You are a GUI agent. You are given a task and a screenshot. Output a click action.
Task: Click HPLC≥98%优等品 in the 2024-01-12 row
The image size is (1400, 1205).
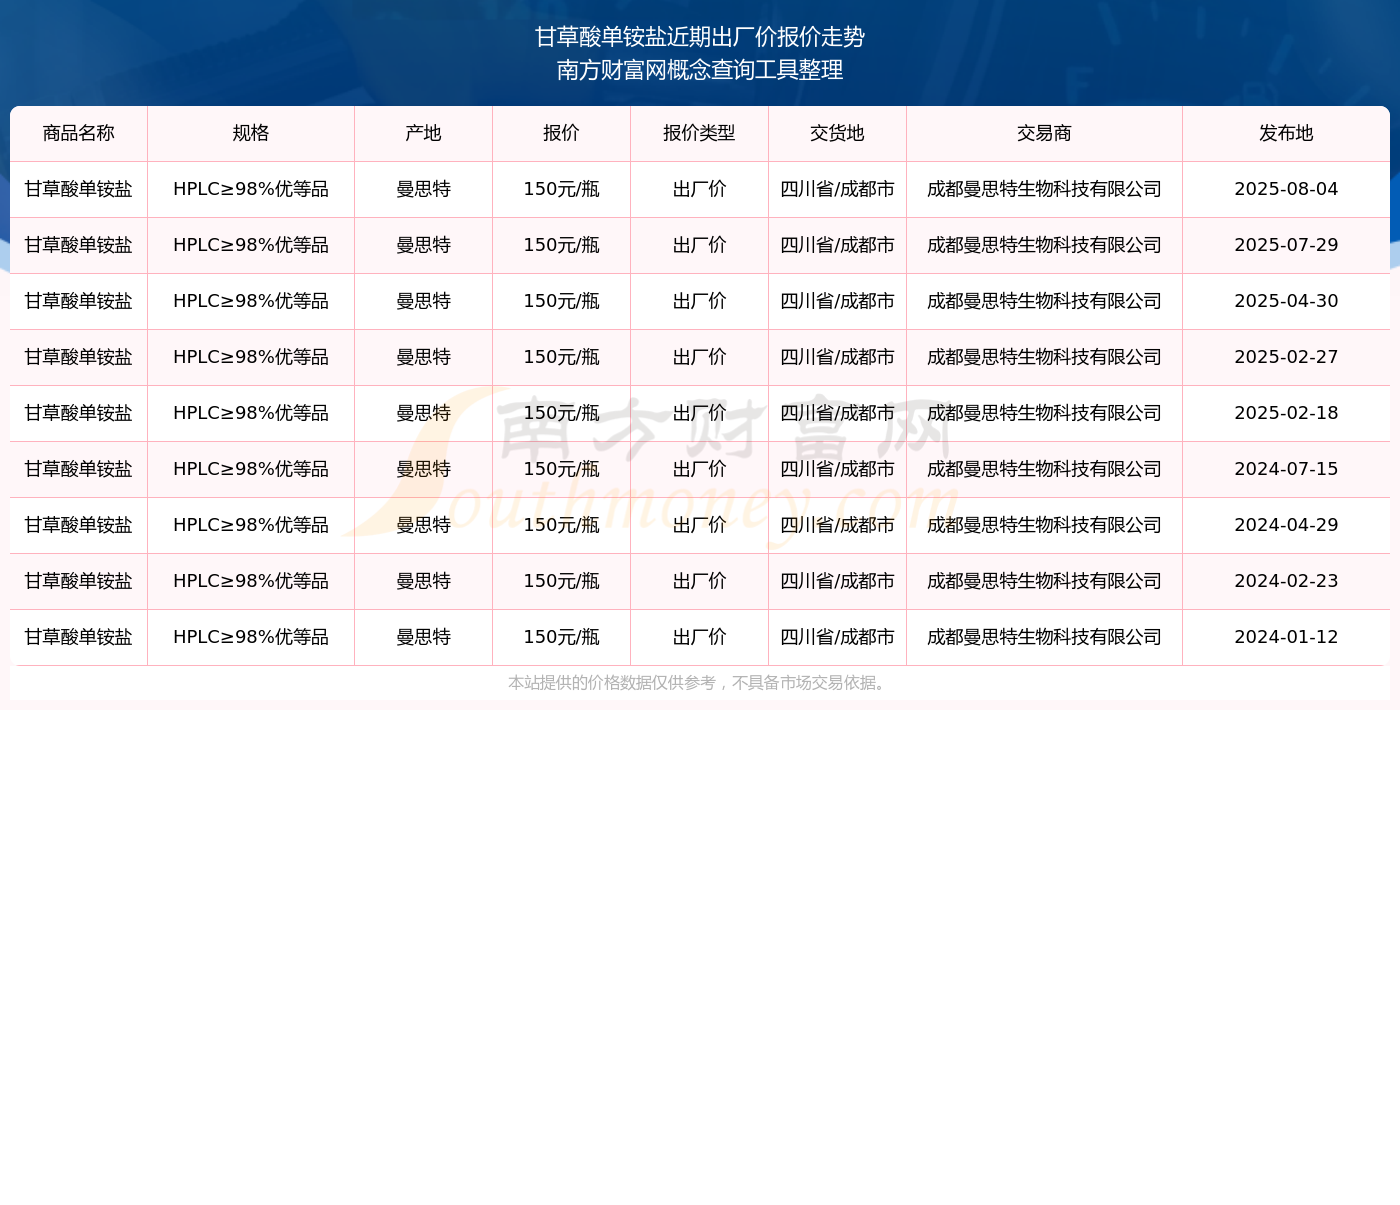click(251, 637)
